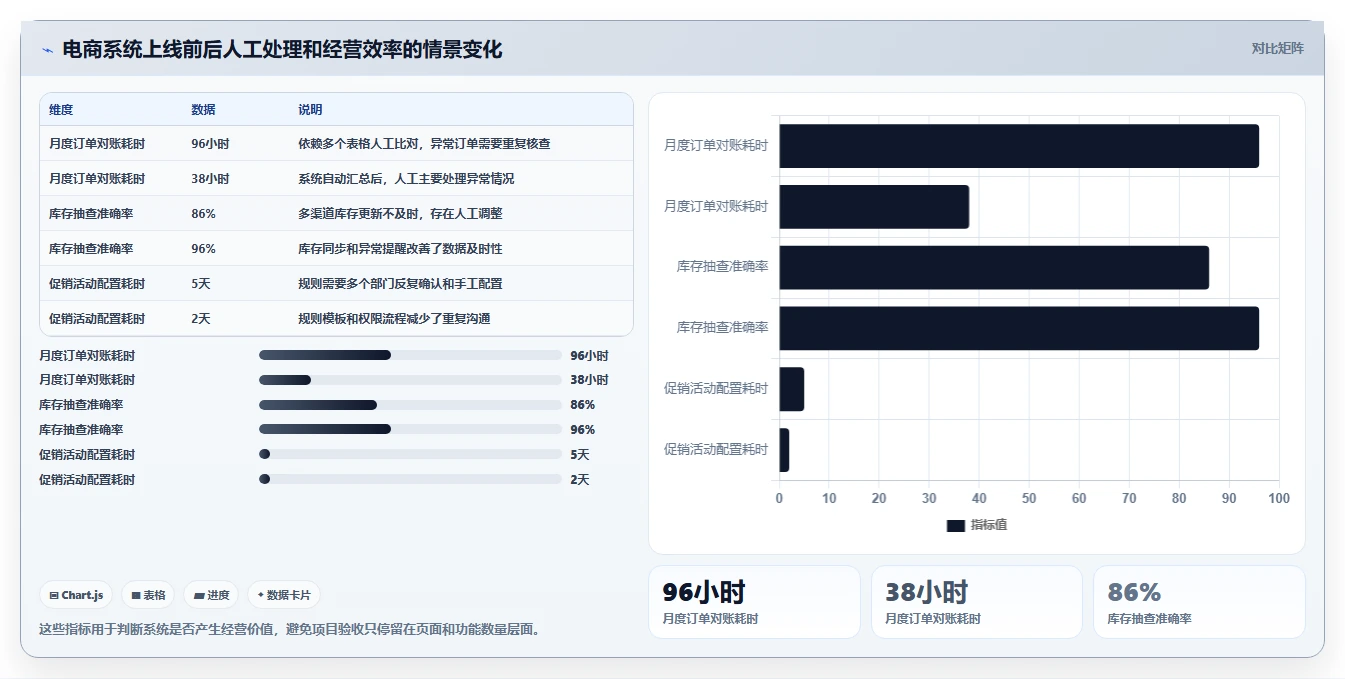Select the 进度 chip
The height and width of the screenshot is (679, 1345).
coord(211,595)
